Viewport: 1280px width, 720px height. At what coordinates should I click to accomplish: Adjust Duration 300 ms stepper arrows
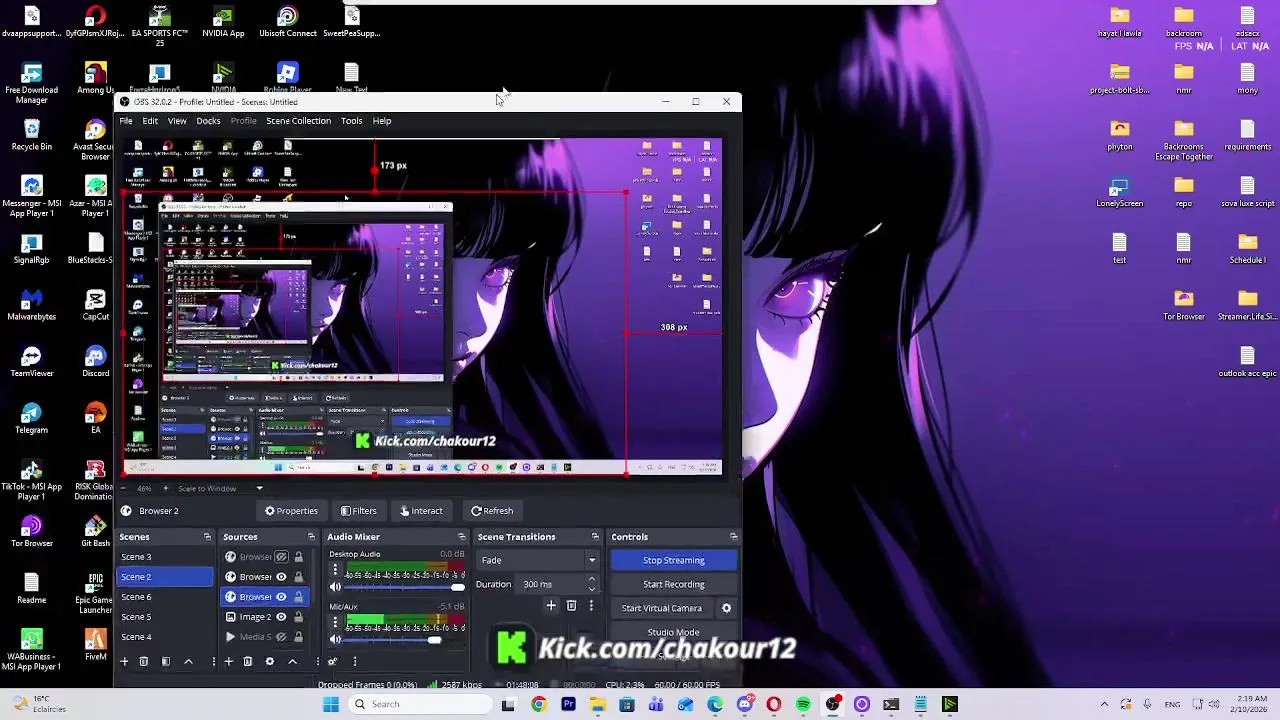click(591, 584)
